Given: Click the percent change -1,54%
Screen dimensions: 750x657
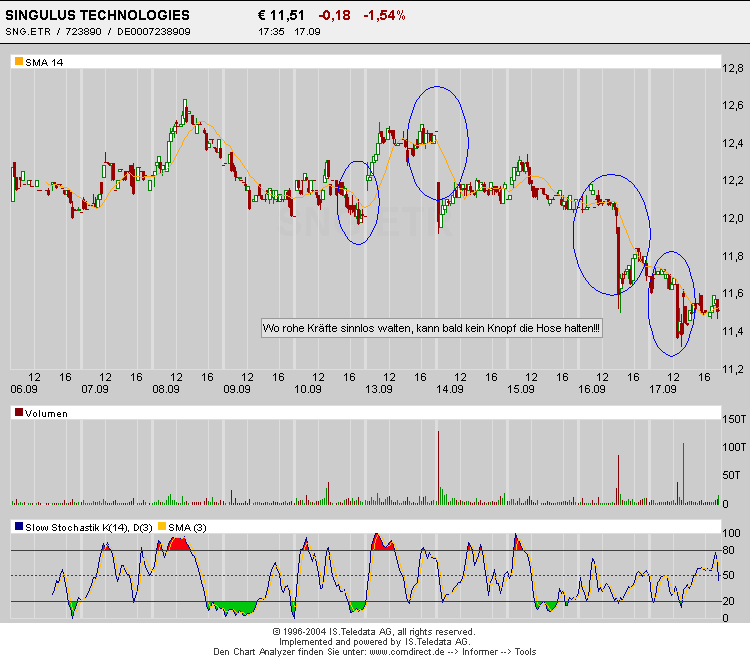Looking at the screenshot, I should [384, 15].
